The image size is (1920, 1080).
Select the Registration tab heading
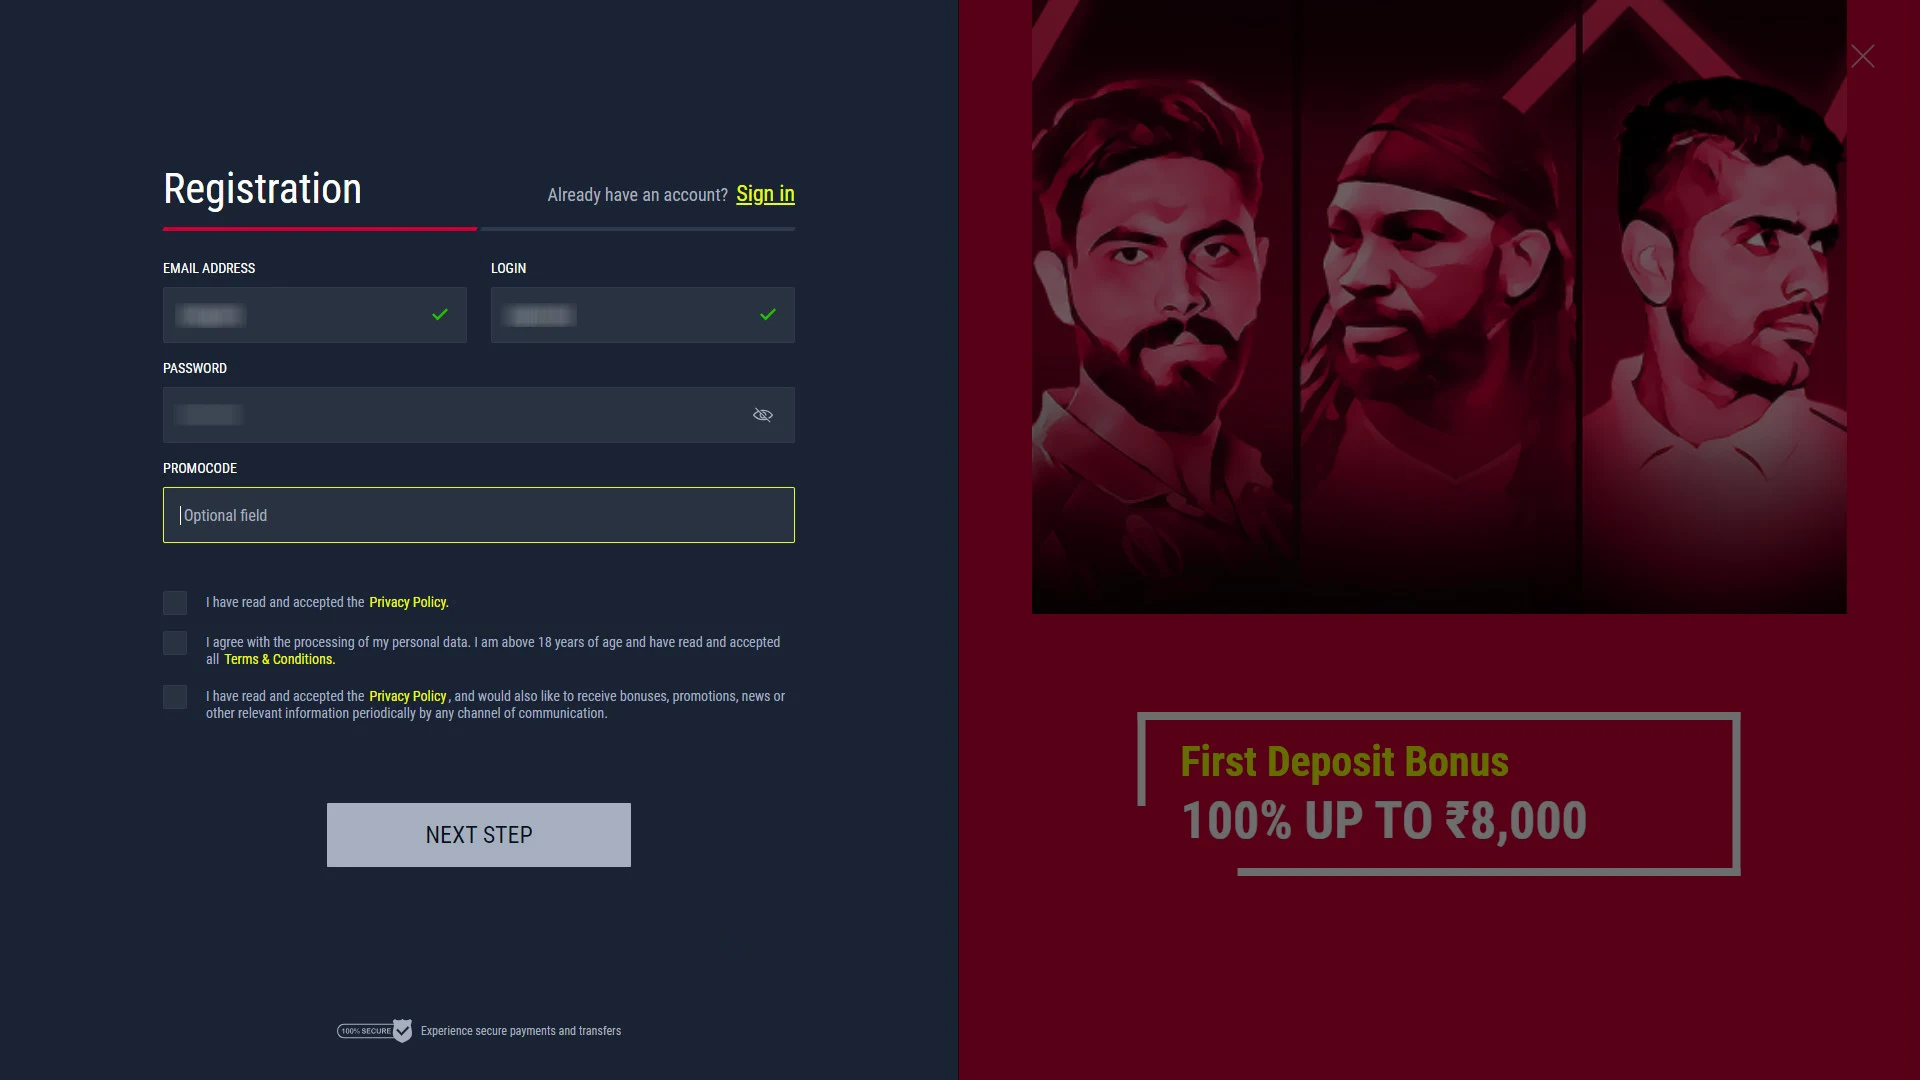[x=261, y=187]
